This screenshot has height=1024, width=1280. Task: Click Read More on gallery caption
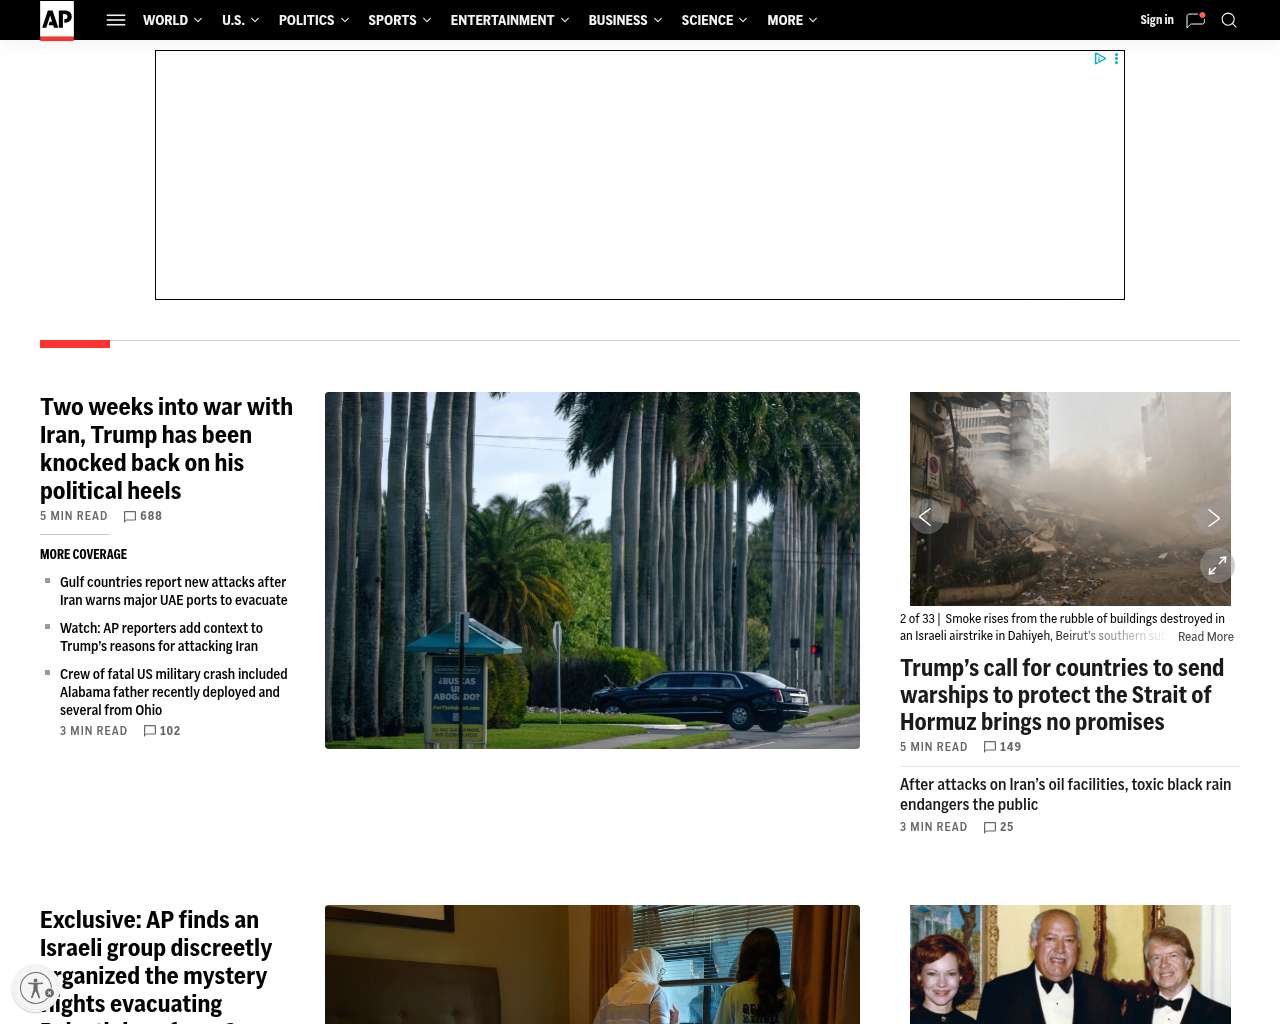(x=1205, y=637)
